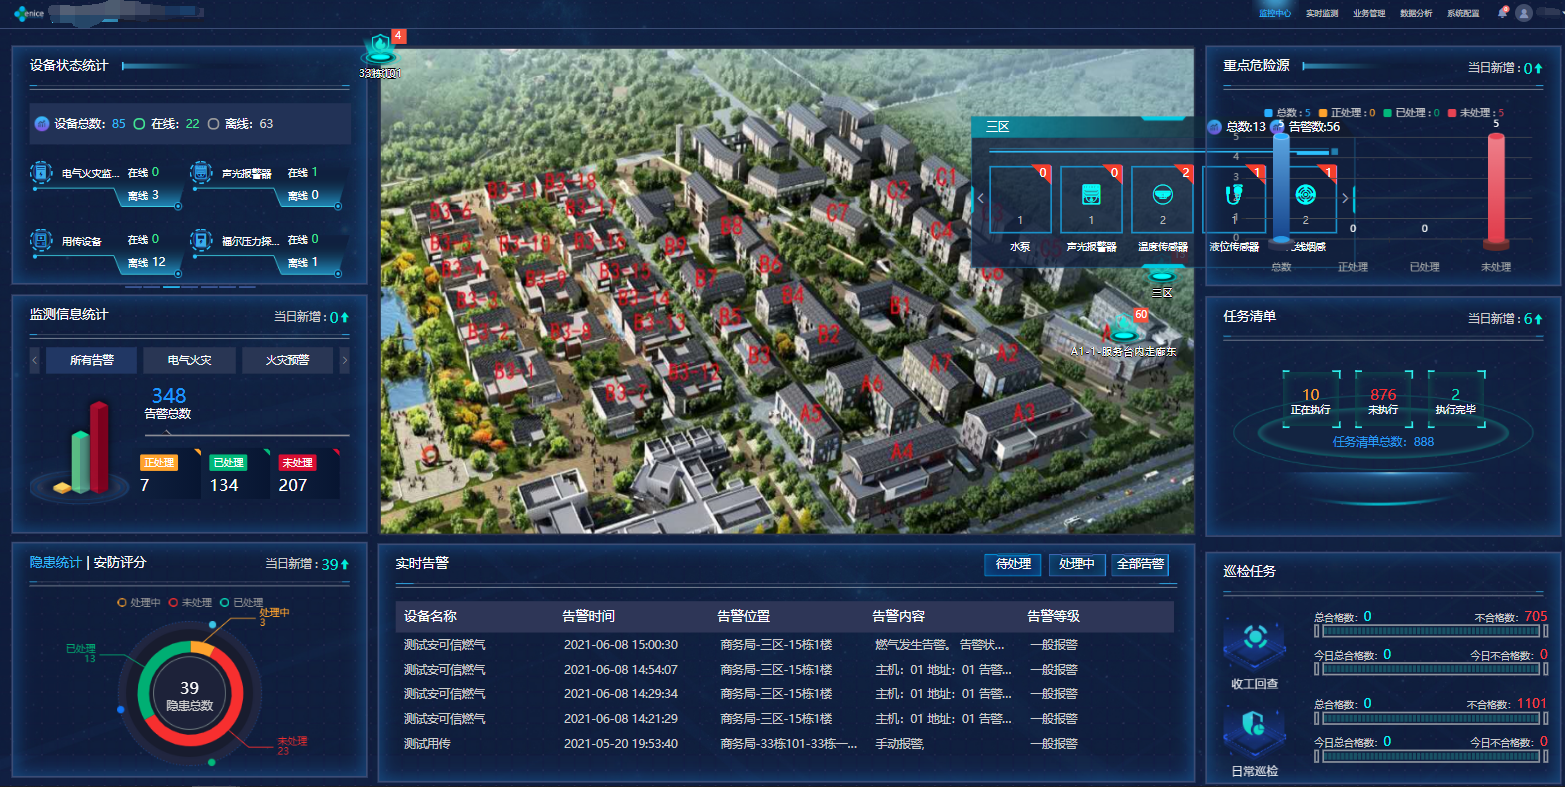The height and width of the screenshot is (787, 1565).
Task: Select the 水泵 device tile in 三区 popup
Action: pyautogui.click(x=1020, y=200)
